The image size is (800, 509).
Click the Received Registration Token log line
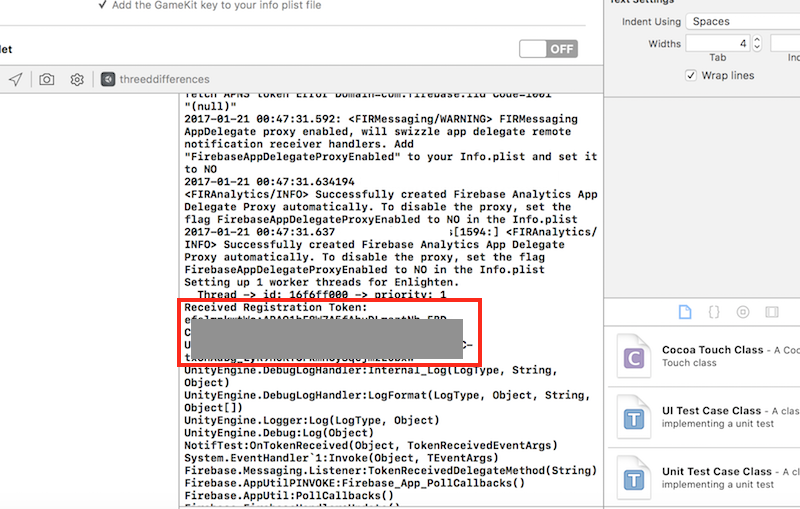click(276, 308)
